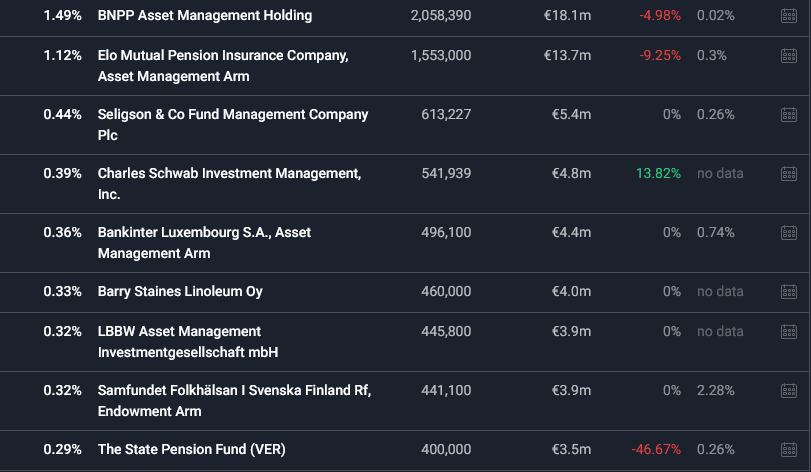811x472 pixels.
Task: Select LBBW Asset Management Investmentgesellschaft name
Action: coord(188,341)
